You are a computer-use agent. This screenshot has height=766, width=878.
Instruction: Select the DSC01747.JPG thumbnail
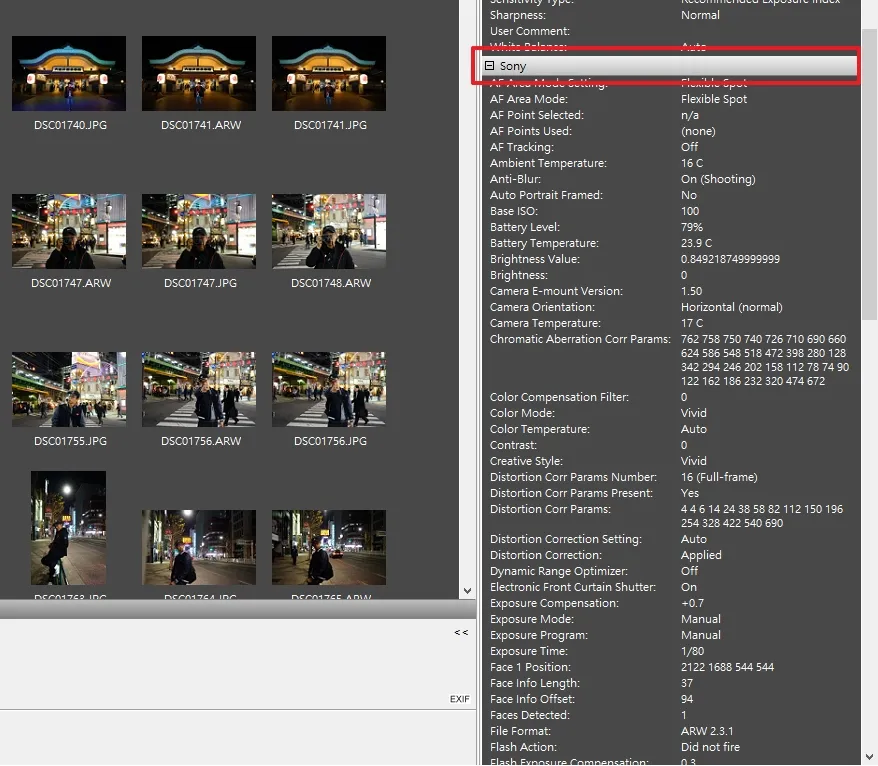coord(199,231)
